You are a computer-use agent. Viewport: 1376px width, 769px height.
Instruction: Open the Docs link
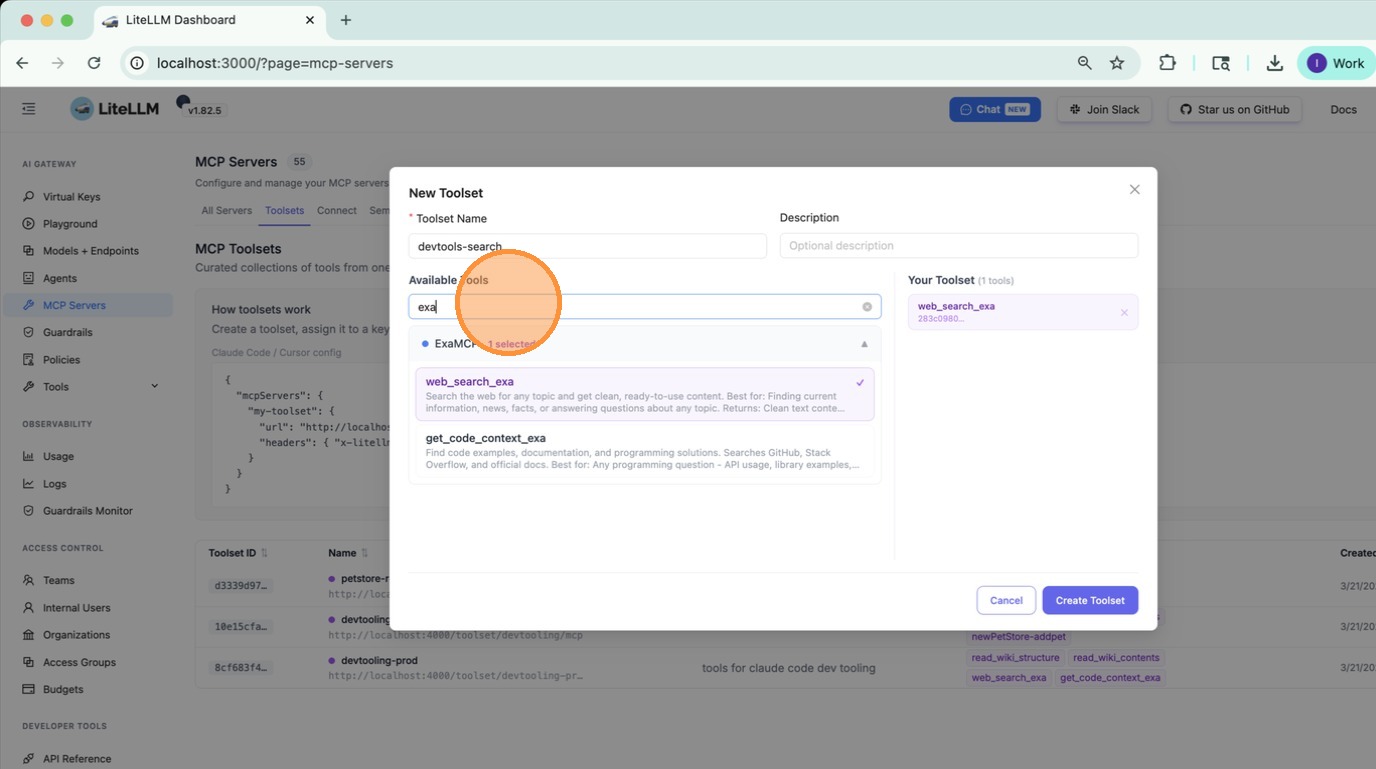point(1343,109)
